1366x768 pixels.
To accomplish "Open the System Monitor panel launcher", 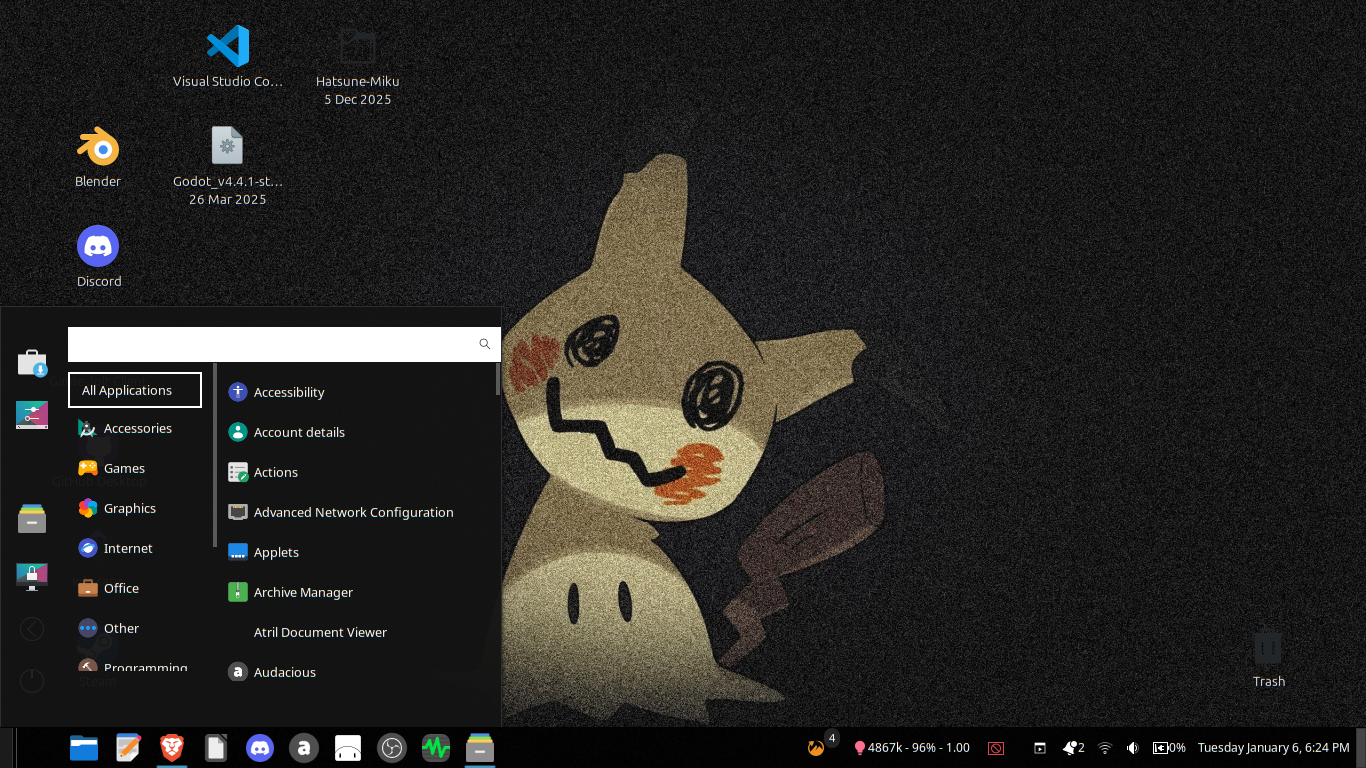I will click(x=435, y=747).
